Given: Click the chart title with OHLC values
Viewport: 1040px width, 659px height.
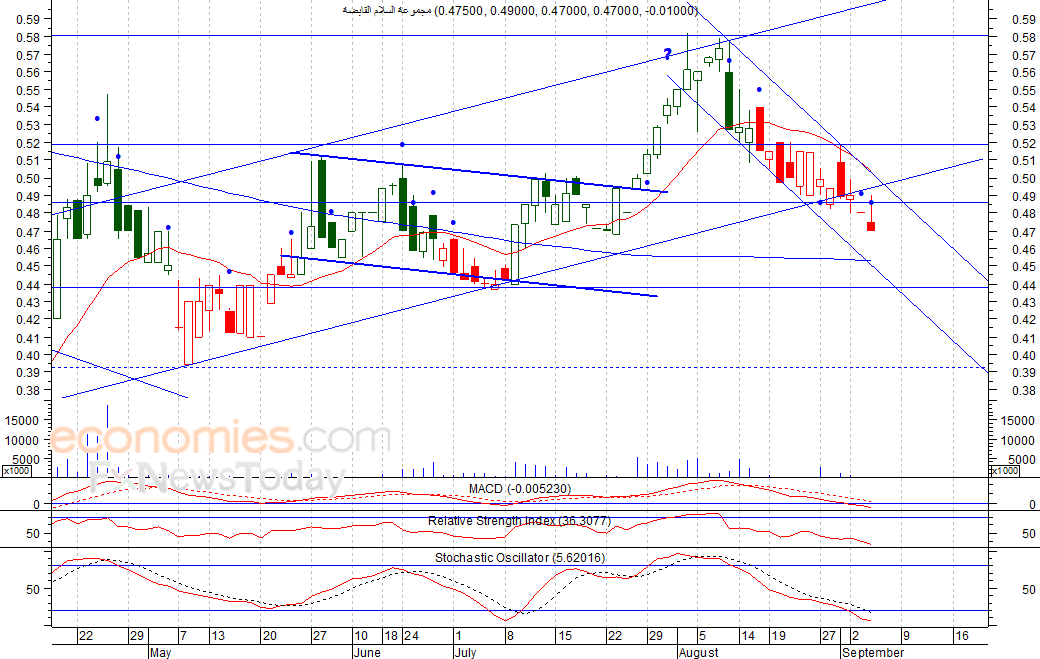Looking at the screenshot, I should click(x=520, y=10).
